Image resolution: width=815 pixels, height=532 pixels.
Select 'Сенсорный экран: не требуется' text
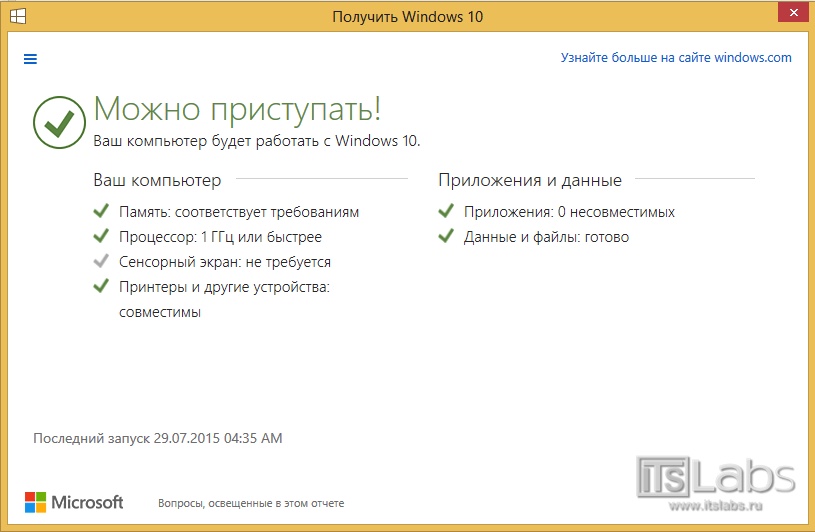[225, 262]
